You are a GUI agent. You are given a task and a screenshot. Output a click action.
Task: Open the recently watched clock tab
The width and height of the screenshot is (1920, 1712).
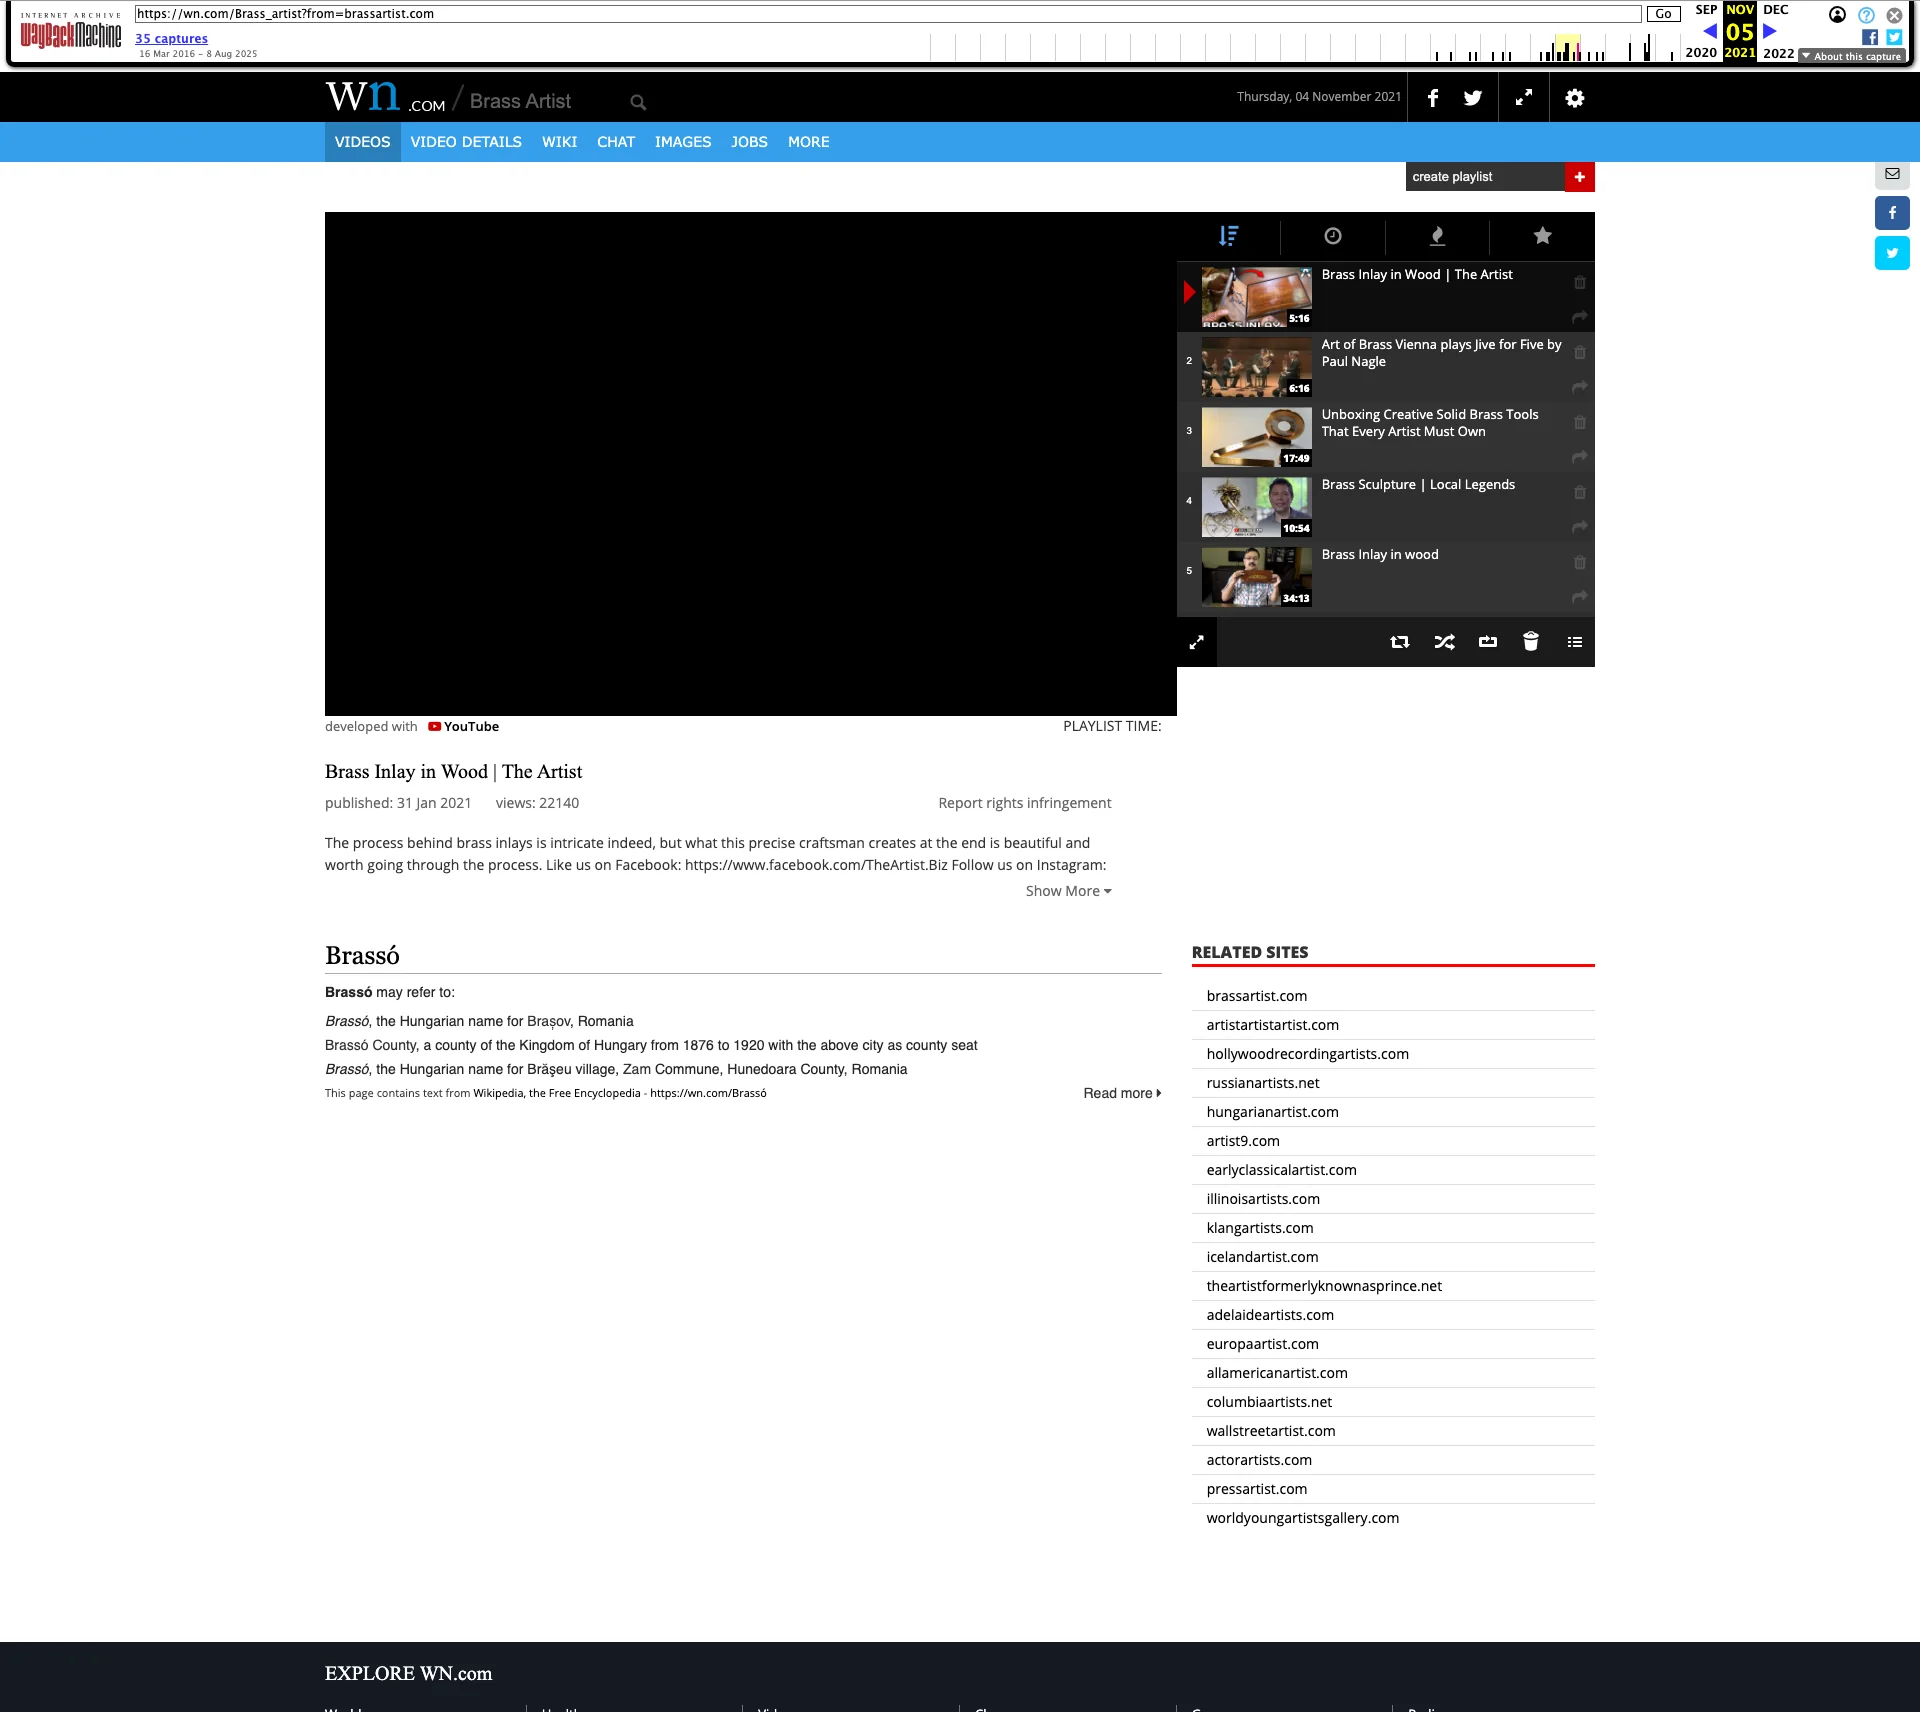(1334, 237)
